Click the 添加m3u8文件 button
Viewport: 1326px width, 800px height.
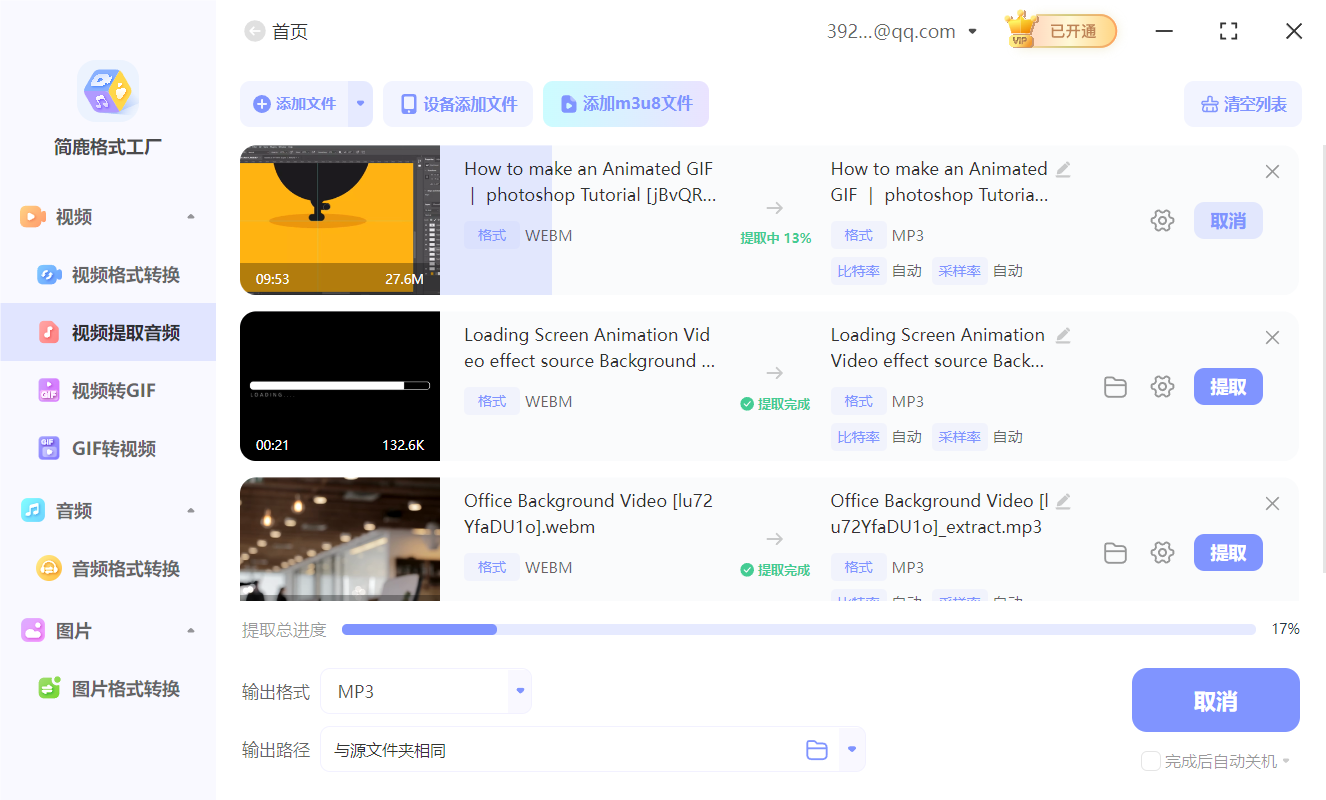coord(626,103)
